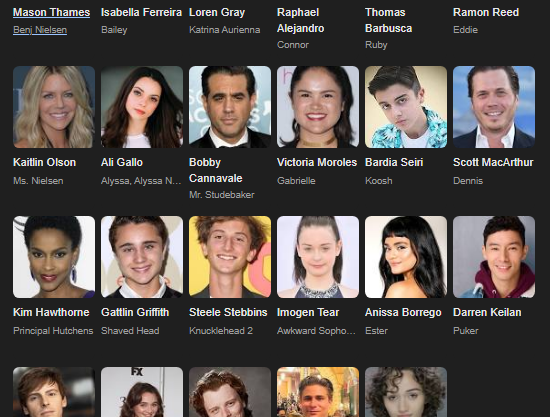
Task: Click Darren Keilan's headshot
Action: (x=494, y=257)
